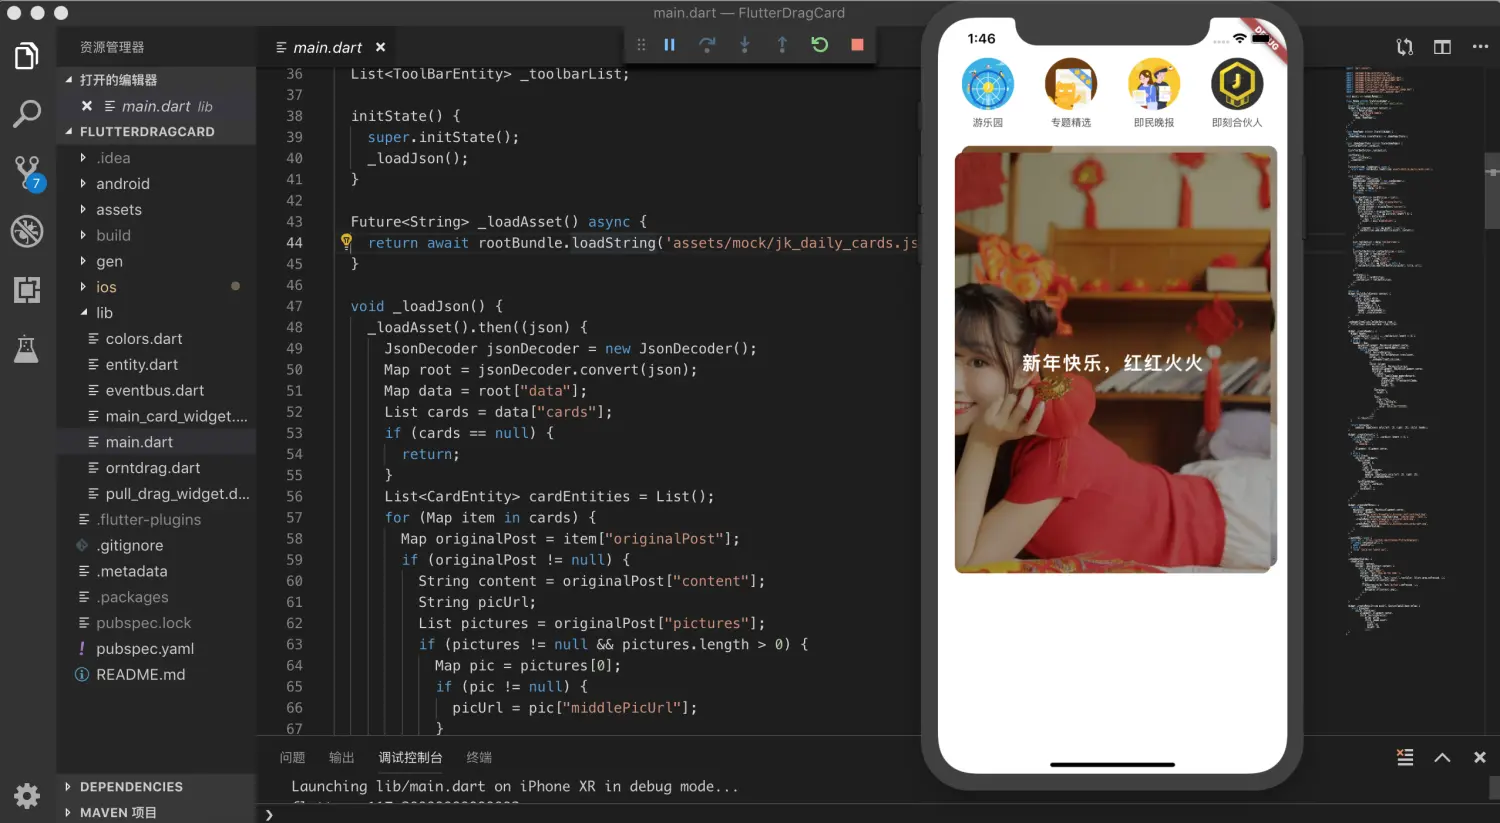The width and height of the screenshot is (1500, 823).
Task: Switch to the 终端 panel tab
Action: tap(479, 758)
